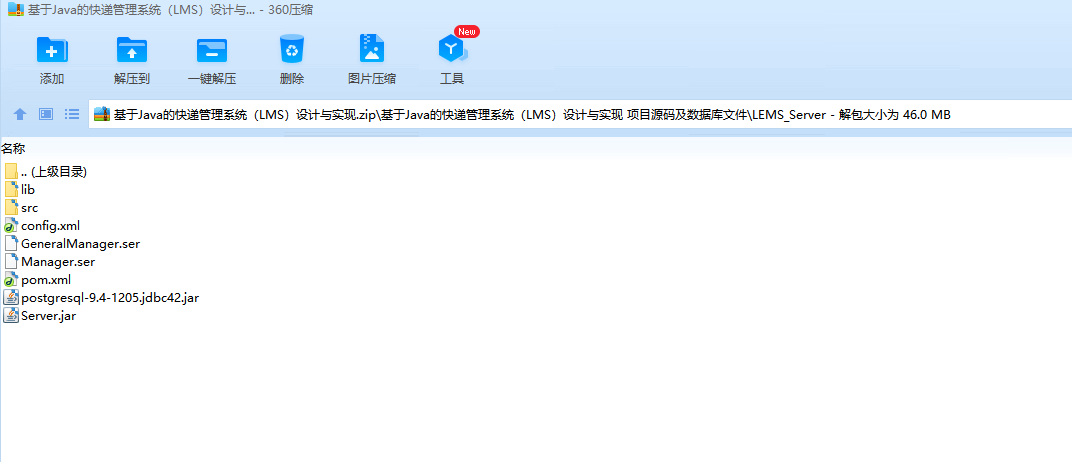
Task: Switch to the thumbnail view icon
Action: pos(46,114)
